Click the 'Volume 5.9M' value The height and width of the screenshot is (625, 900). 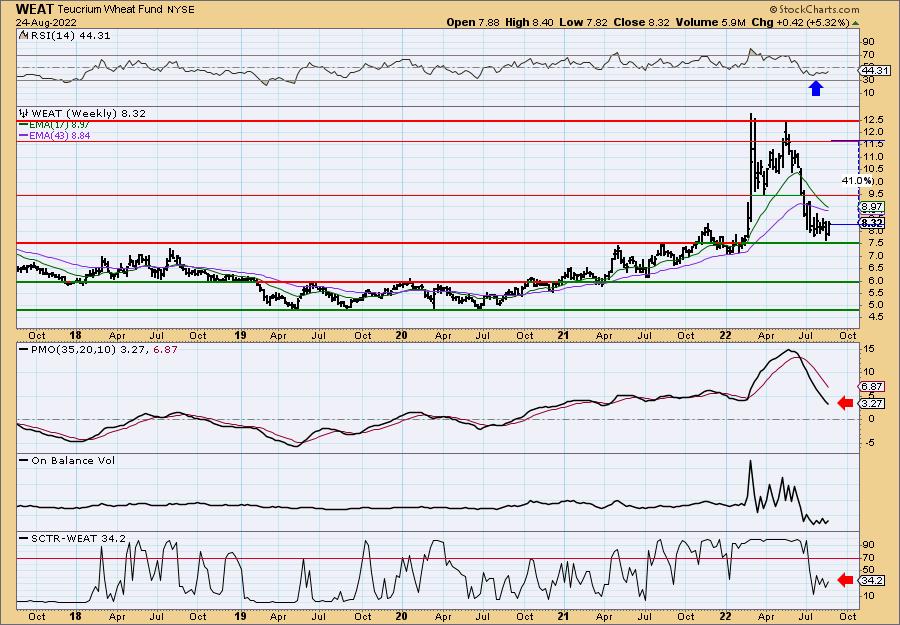(x=711, y=22)
